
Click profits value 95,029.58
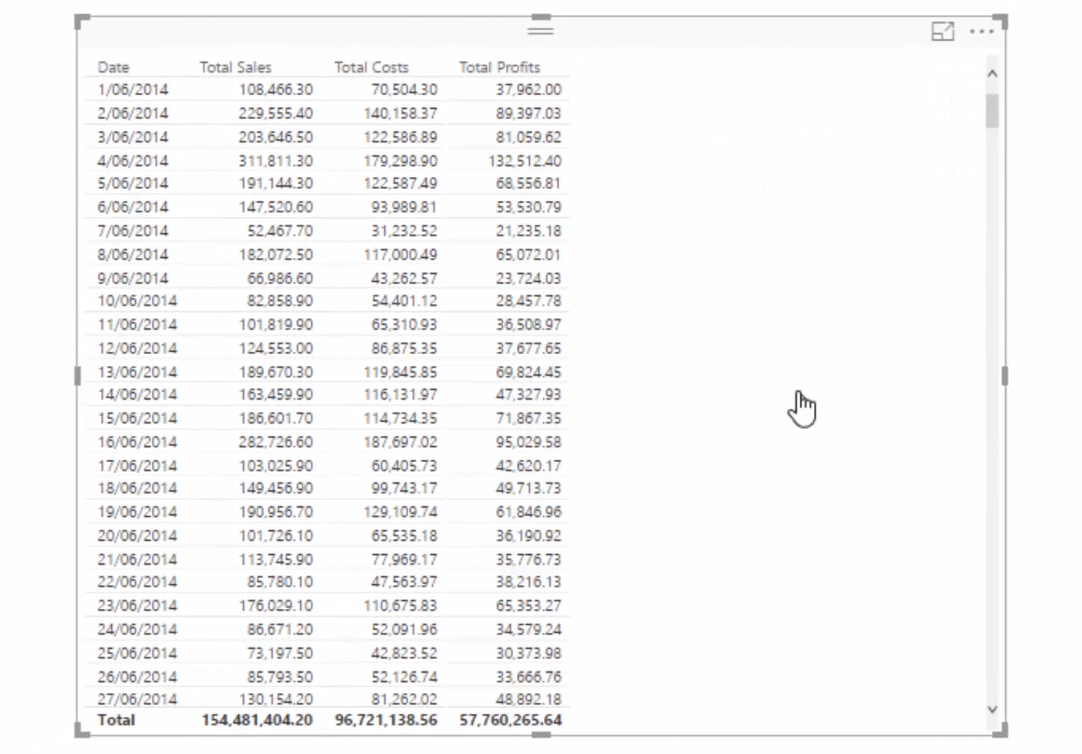click(x=529, y=442)
